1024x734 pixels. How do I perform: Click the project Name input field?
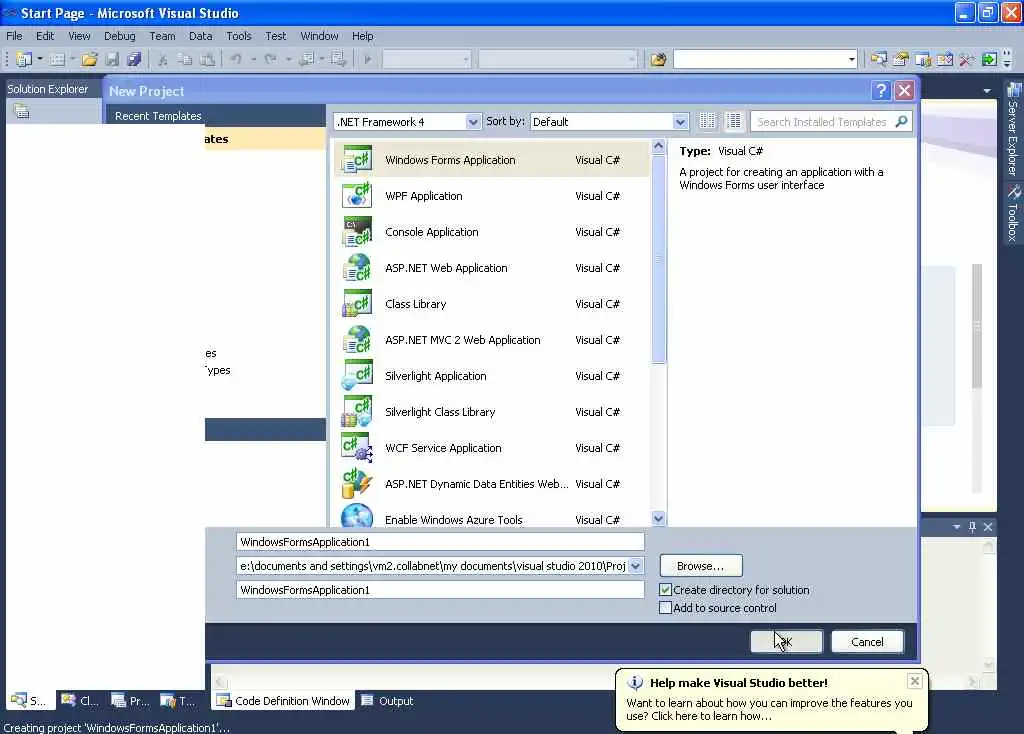click(440, 541)
